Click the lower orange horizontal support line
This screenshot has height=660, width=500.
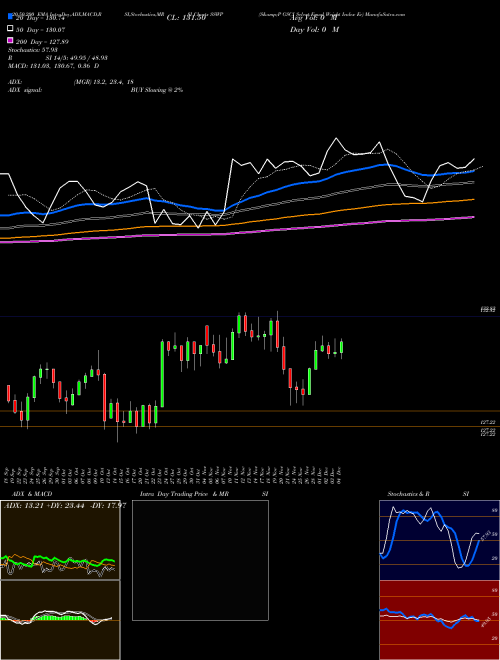[250, 426]
